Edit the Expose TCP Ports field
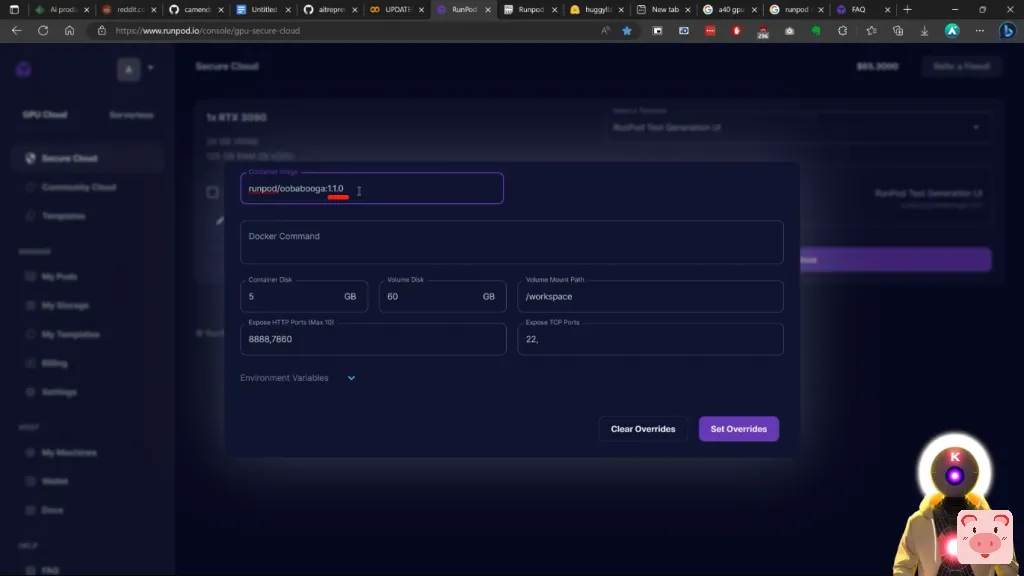This screenshot has width=1024, height=576. click(x=650, y=339)
